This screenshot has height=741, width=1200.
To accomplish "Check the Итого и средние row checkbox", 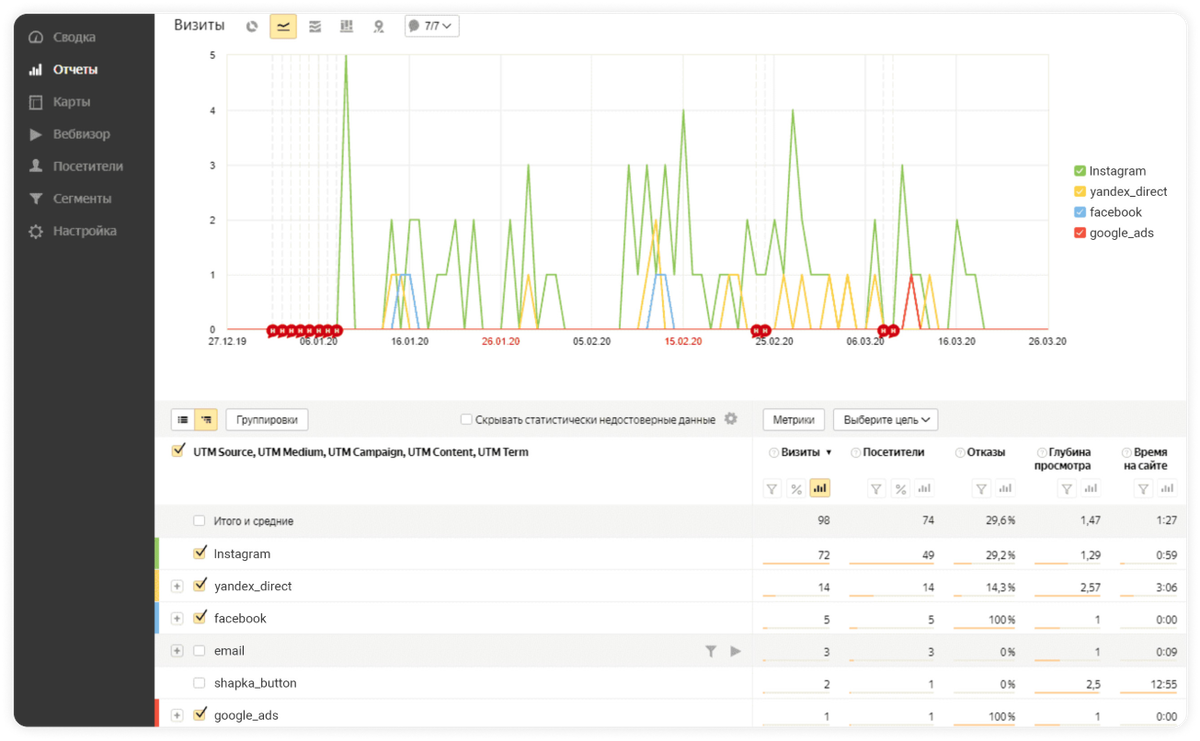I will point(199,521).
